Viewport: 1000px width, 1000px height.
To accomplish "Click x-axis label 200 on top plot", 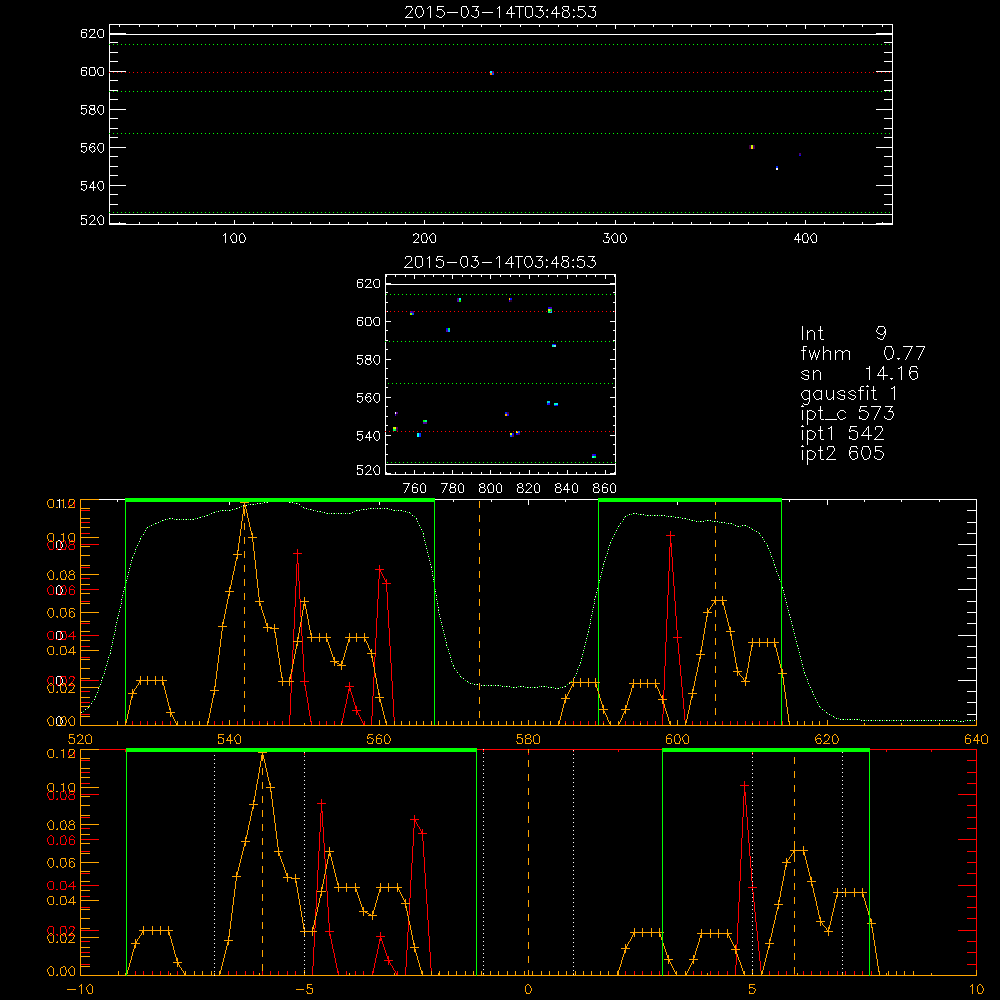I will pyautogui.click(x=424, y=239).
